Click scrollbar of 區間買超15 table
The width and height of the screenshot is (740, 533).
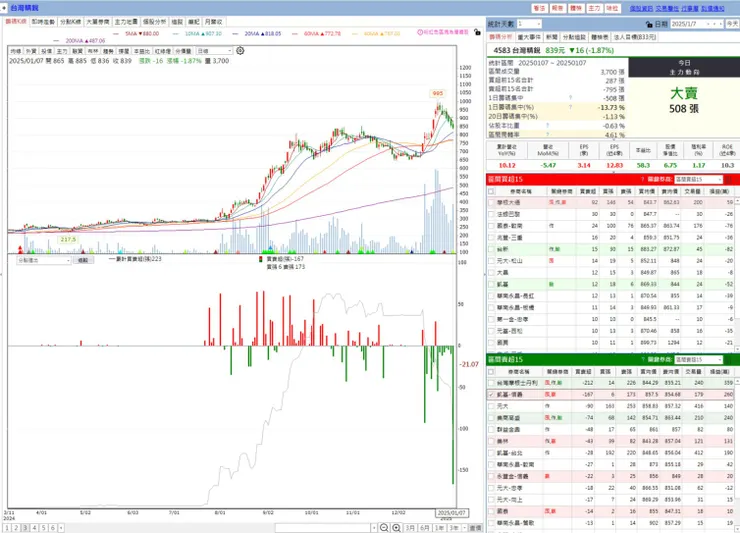(737, 274)
